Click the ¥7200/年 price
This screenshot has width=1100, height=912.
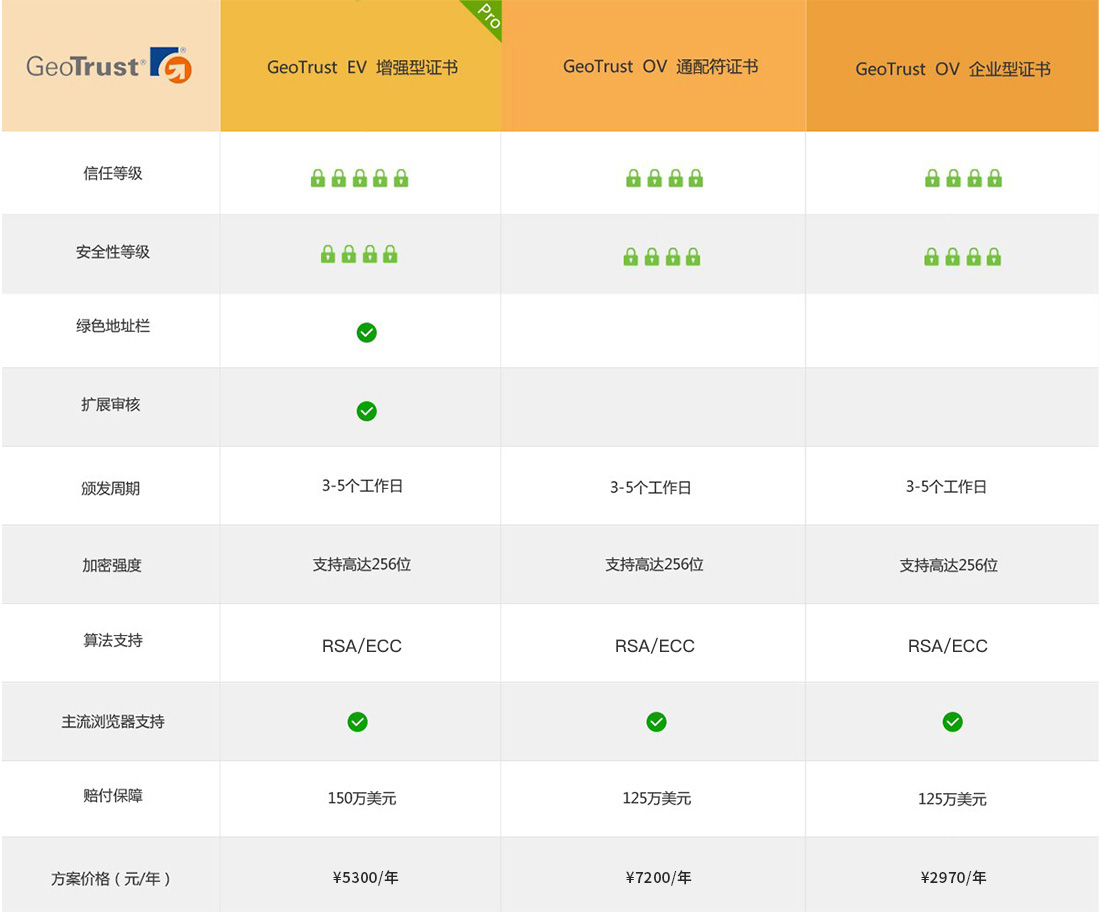[658, 878]
